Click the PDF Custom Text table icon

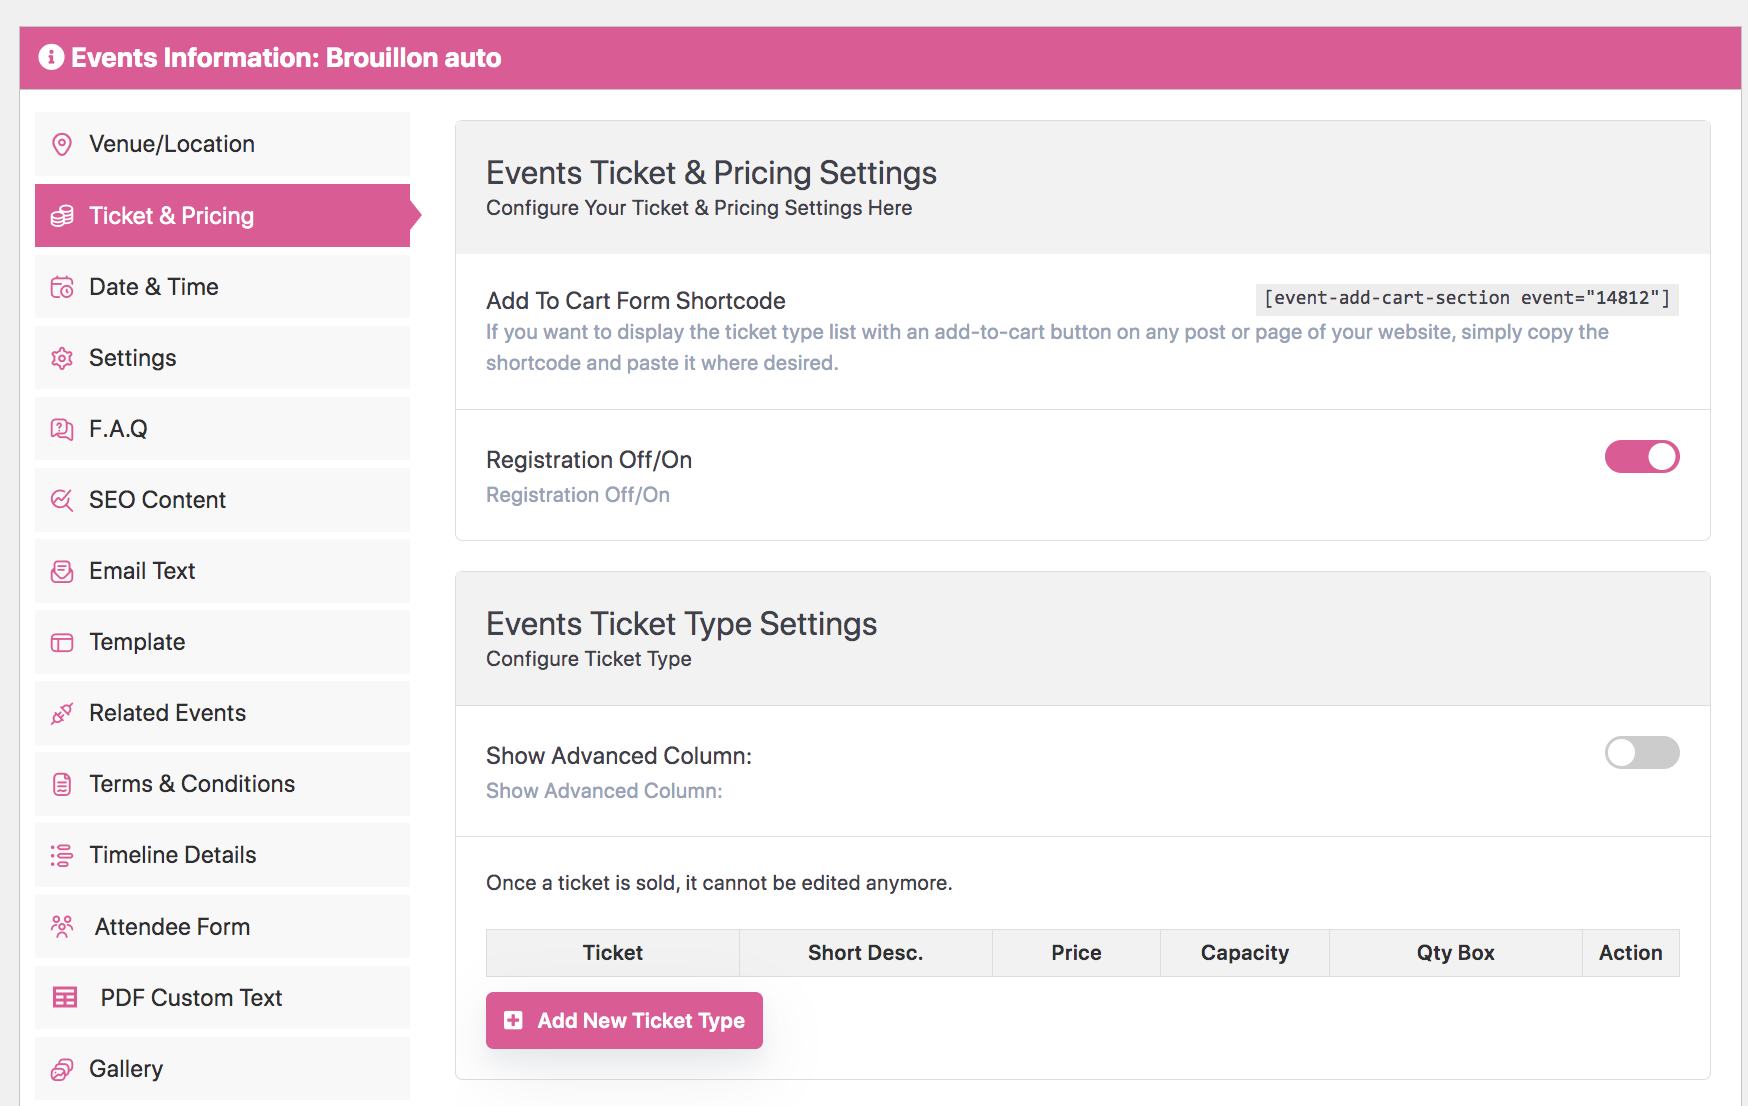(65, 998)
